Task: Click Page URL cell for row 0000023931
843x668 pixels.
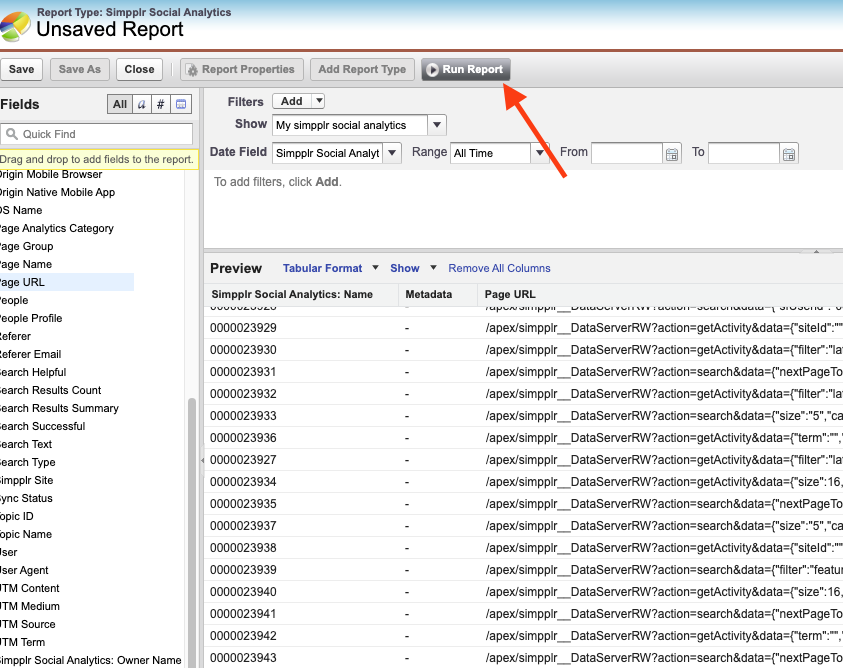Action: point(664,372)
